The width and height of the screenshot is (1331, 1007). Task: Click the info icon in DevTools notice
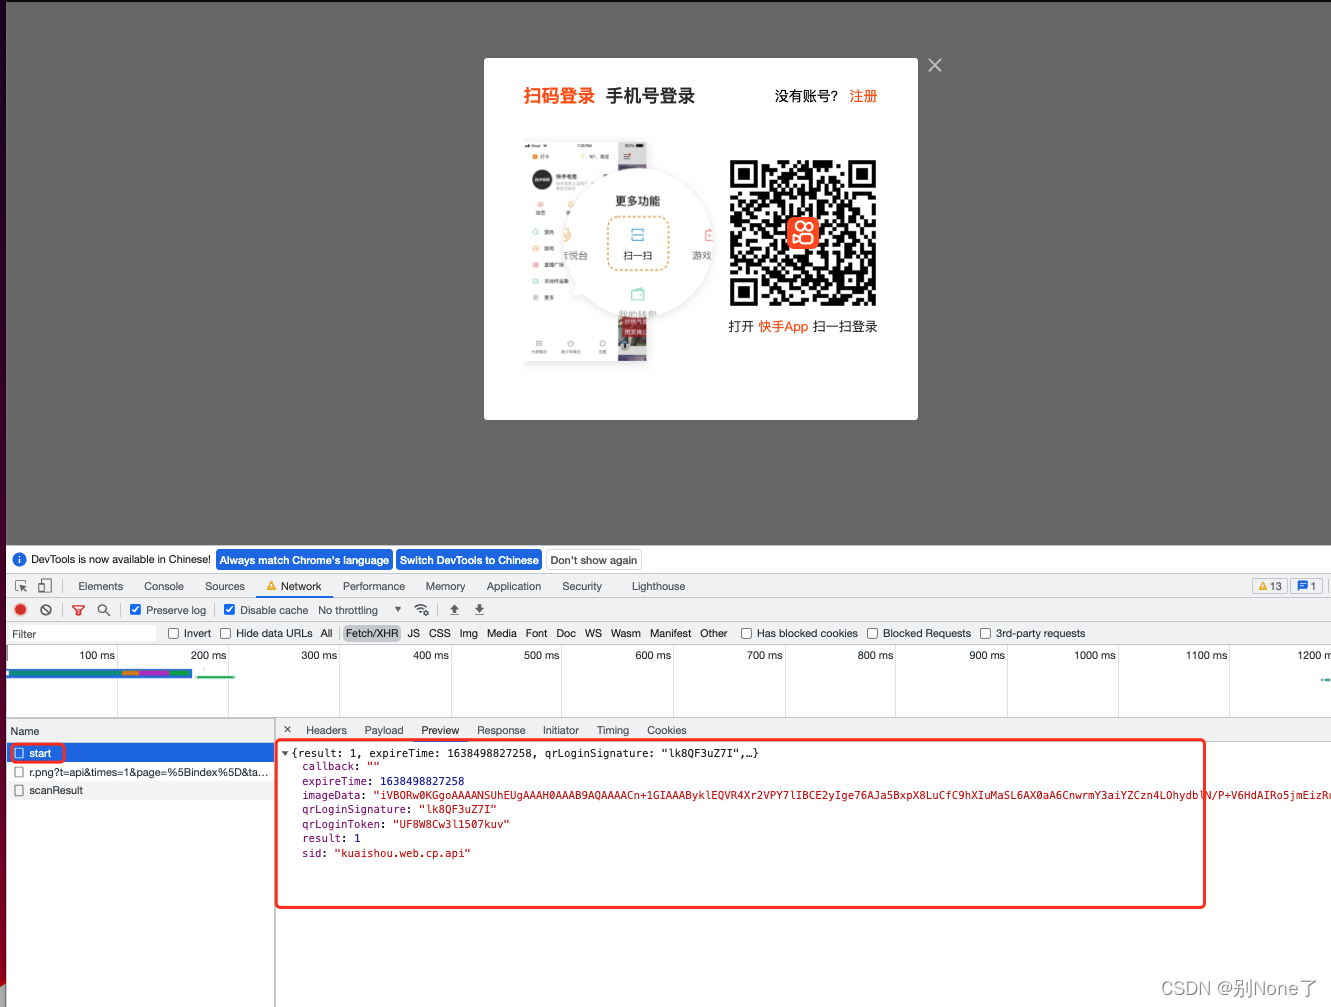(x=19, y=560)
